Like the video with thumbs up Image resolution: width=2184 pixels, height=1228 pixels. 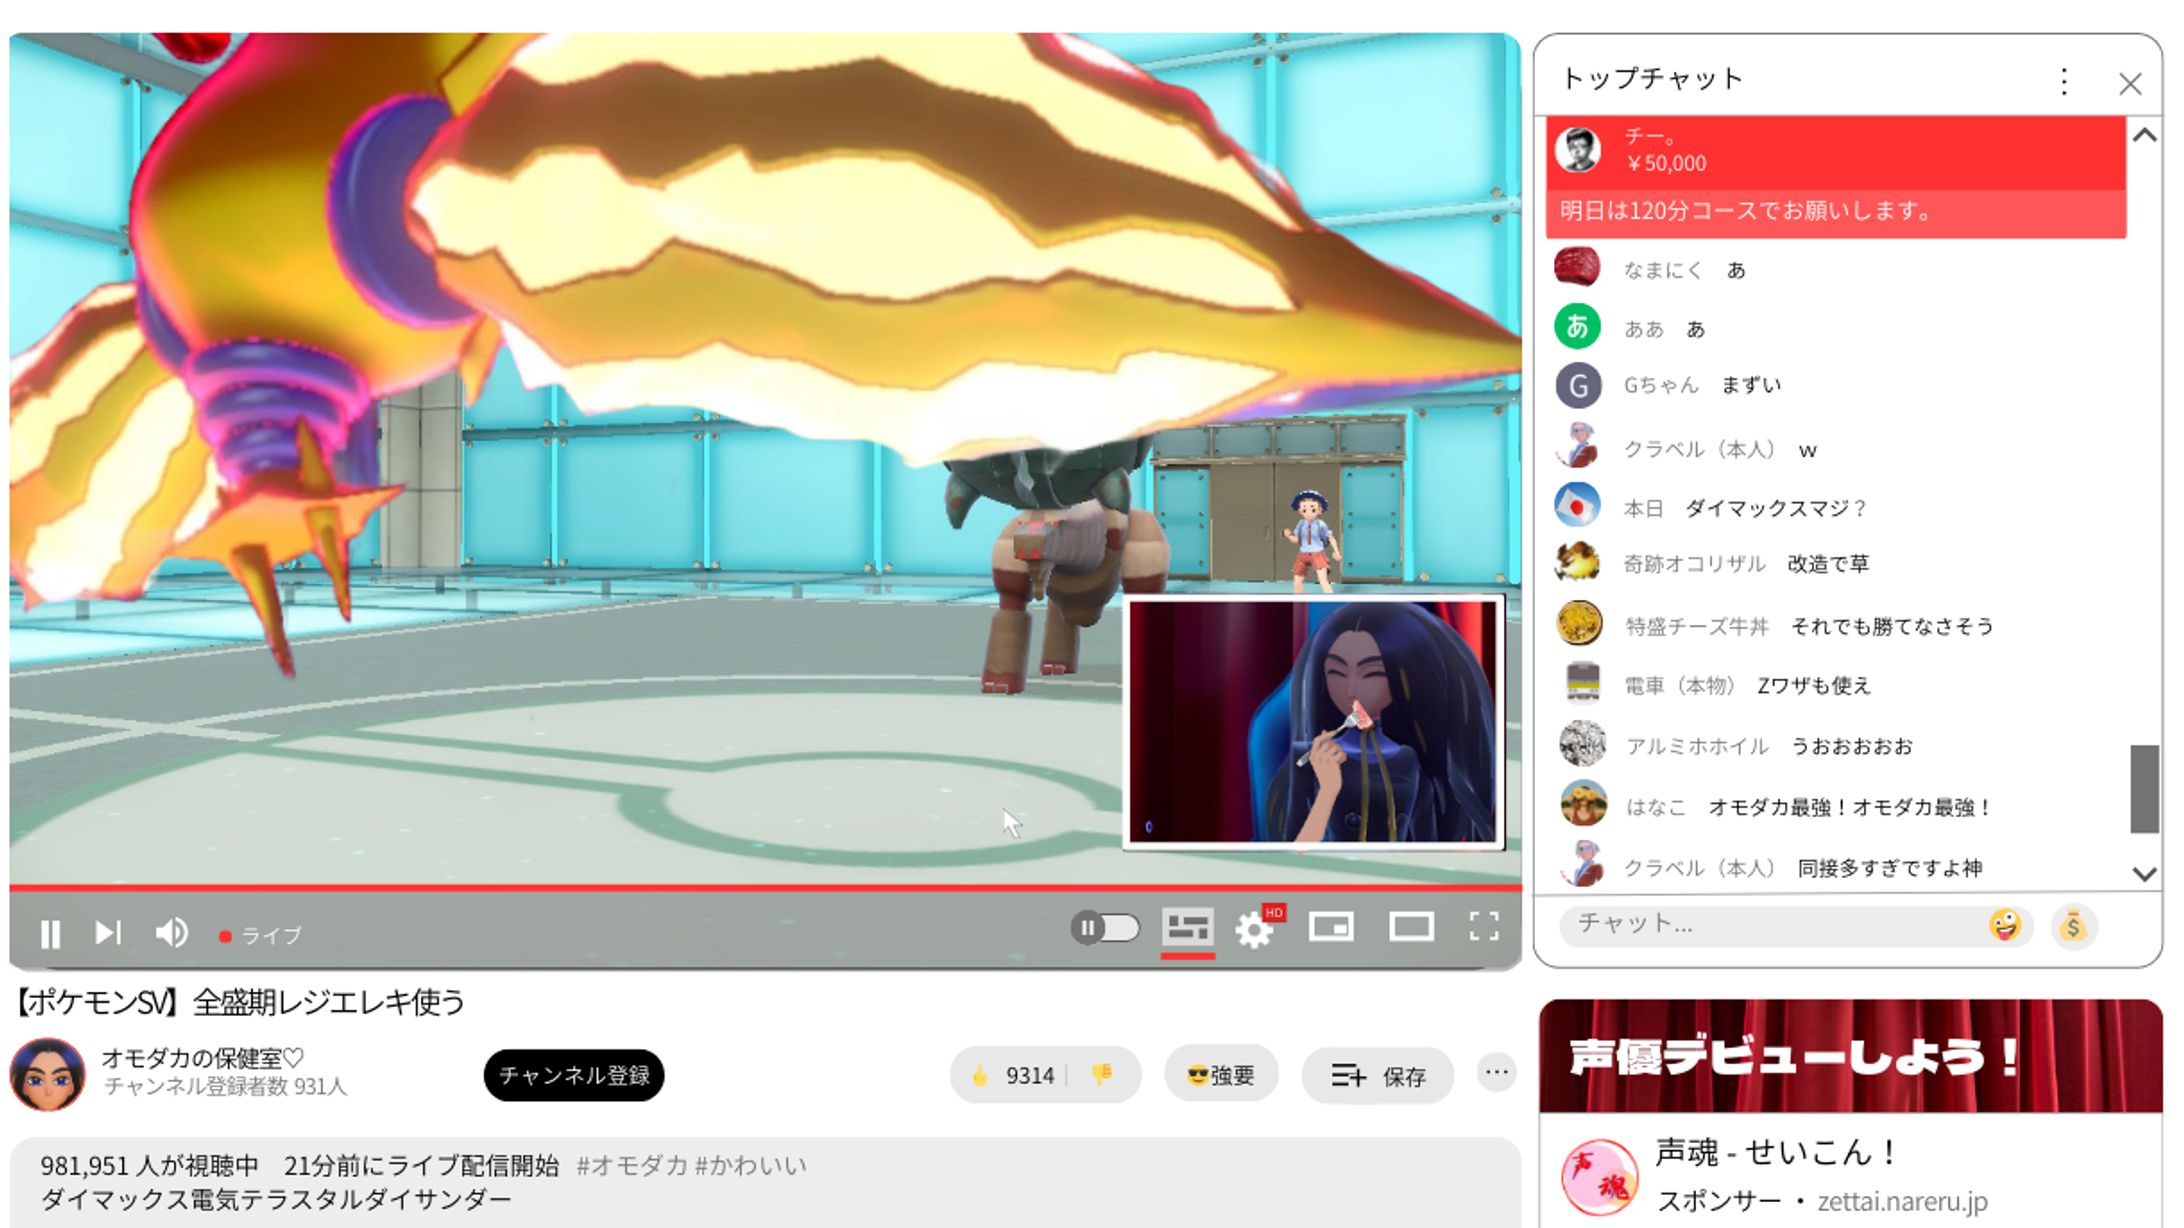click(981, 1076)
